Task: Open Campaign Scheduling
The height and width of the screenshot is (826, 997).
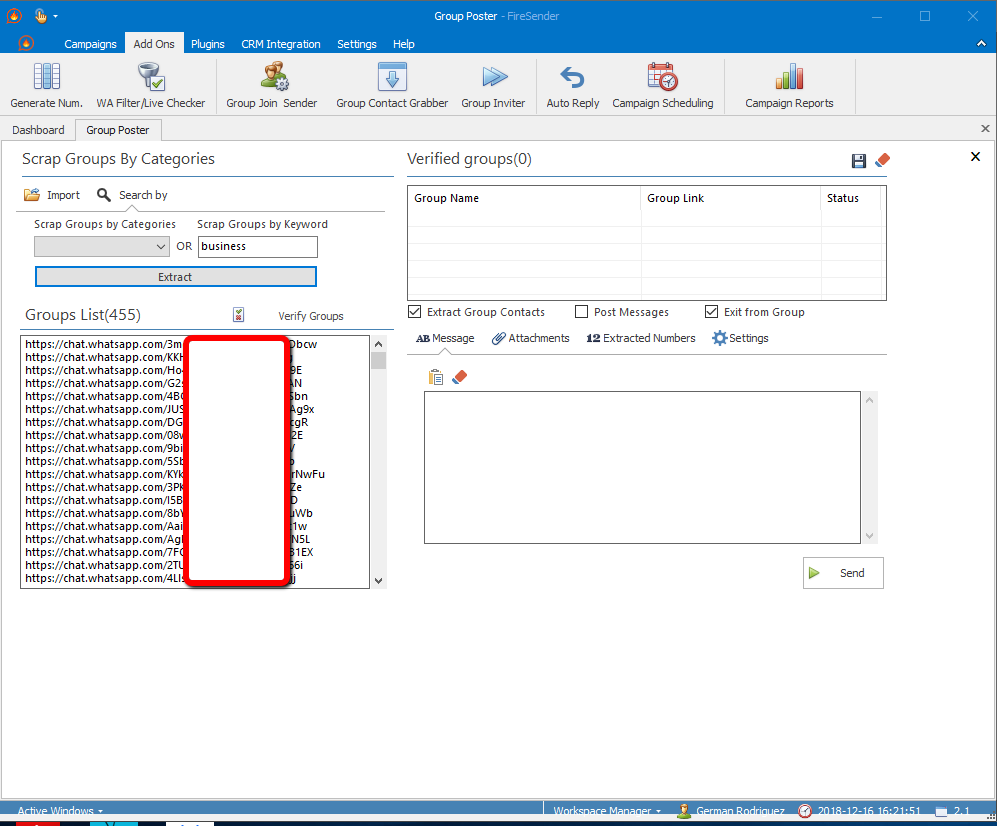Action: [663, 86]
